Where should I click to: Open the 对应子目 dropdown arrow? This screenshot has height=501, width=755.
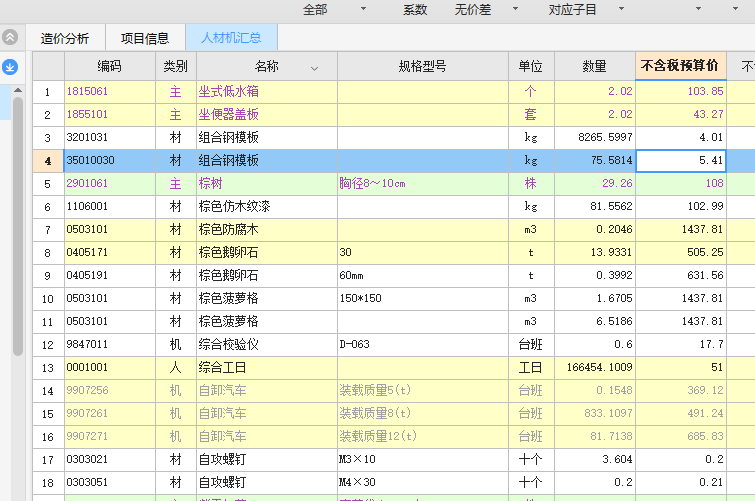point(621,9)
